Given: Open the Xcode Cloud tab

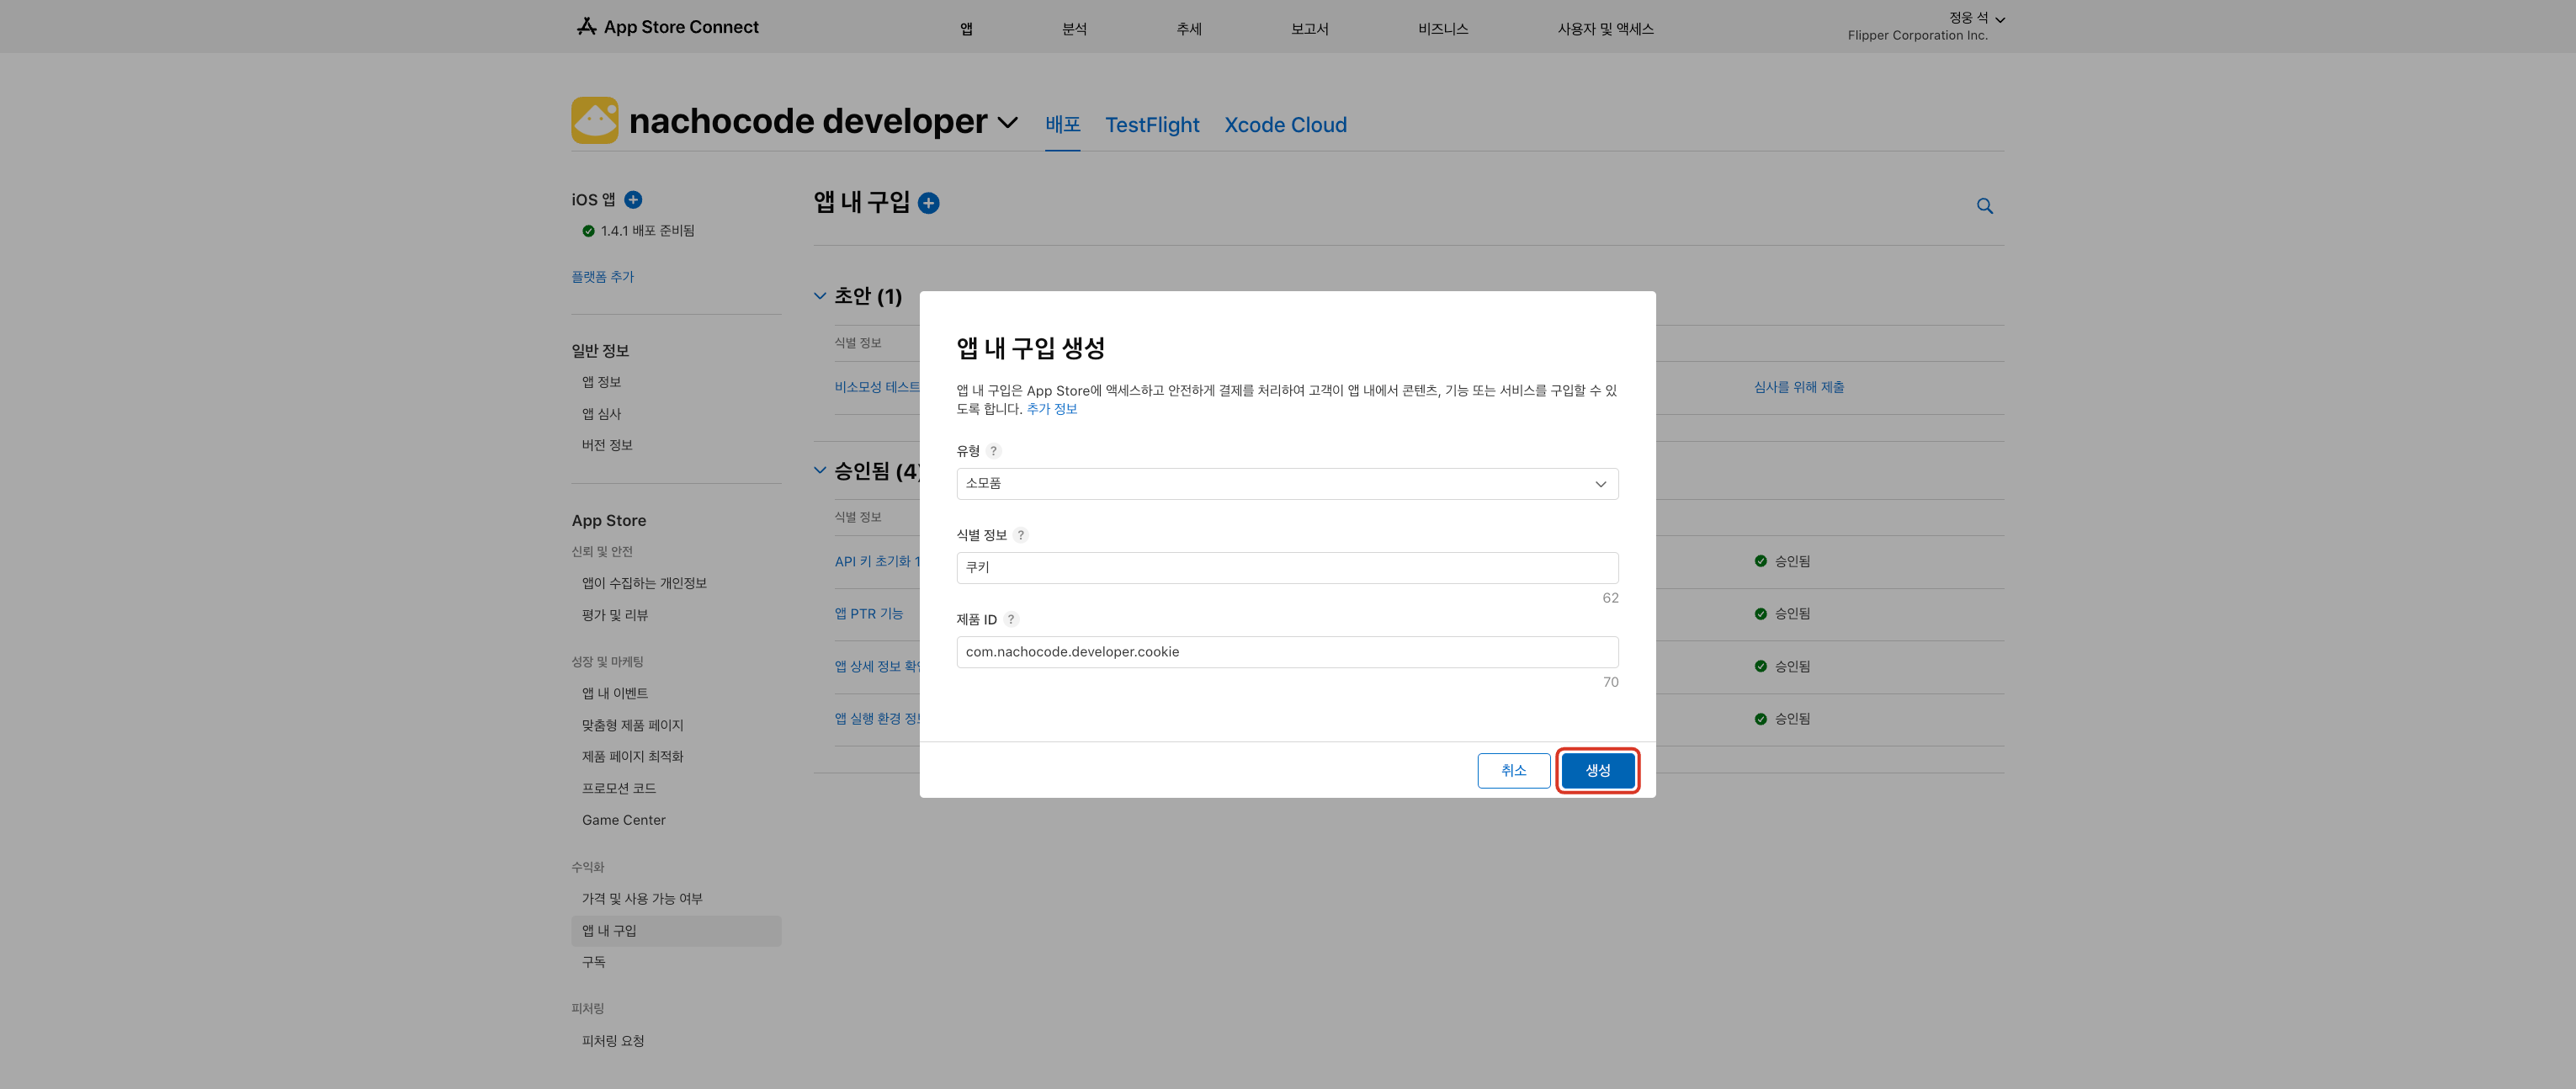Looking at the screenshot, I should pyautogui.click(x=1285, y=125).
